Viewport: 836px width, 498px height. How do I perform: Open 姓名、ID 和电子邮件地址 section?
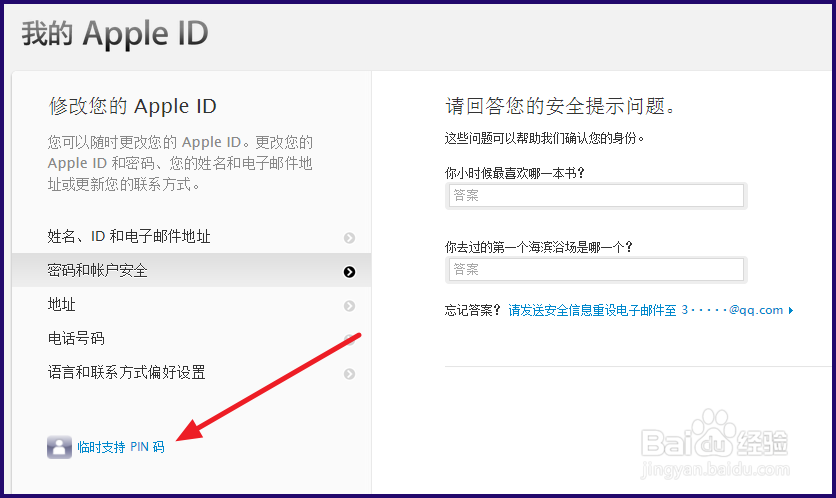pyautogui.click(x=191, y=236)
